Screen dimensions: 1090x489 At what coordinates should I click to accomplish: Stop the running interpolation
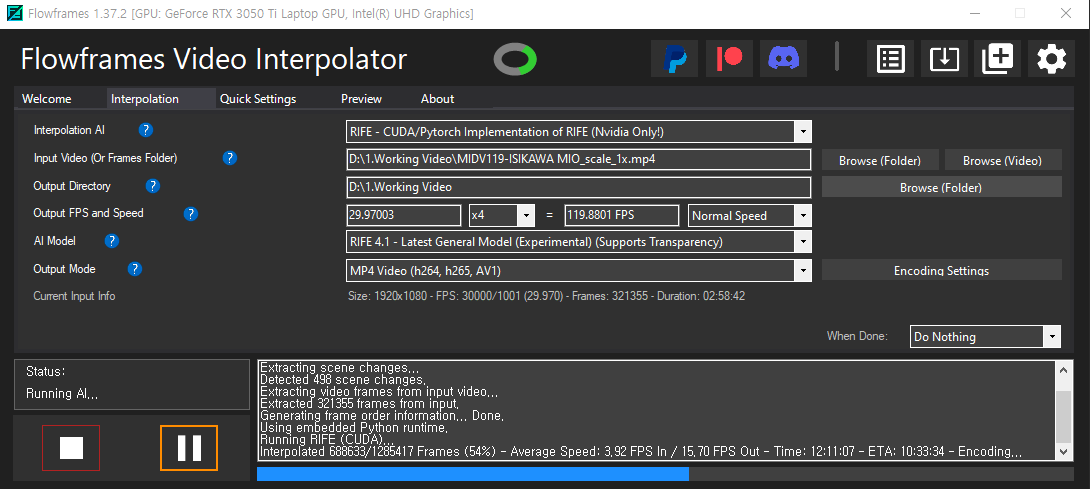(71, 448)
